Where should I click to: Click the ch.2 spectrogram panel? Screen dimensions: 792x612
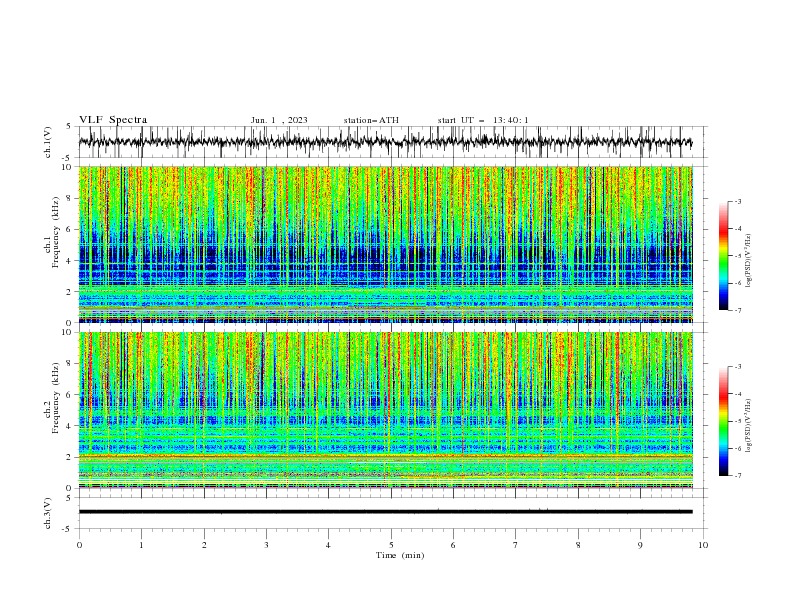click(x=386, y=410)
